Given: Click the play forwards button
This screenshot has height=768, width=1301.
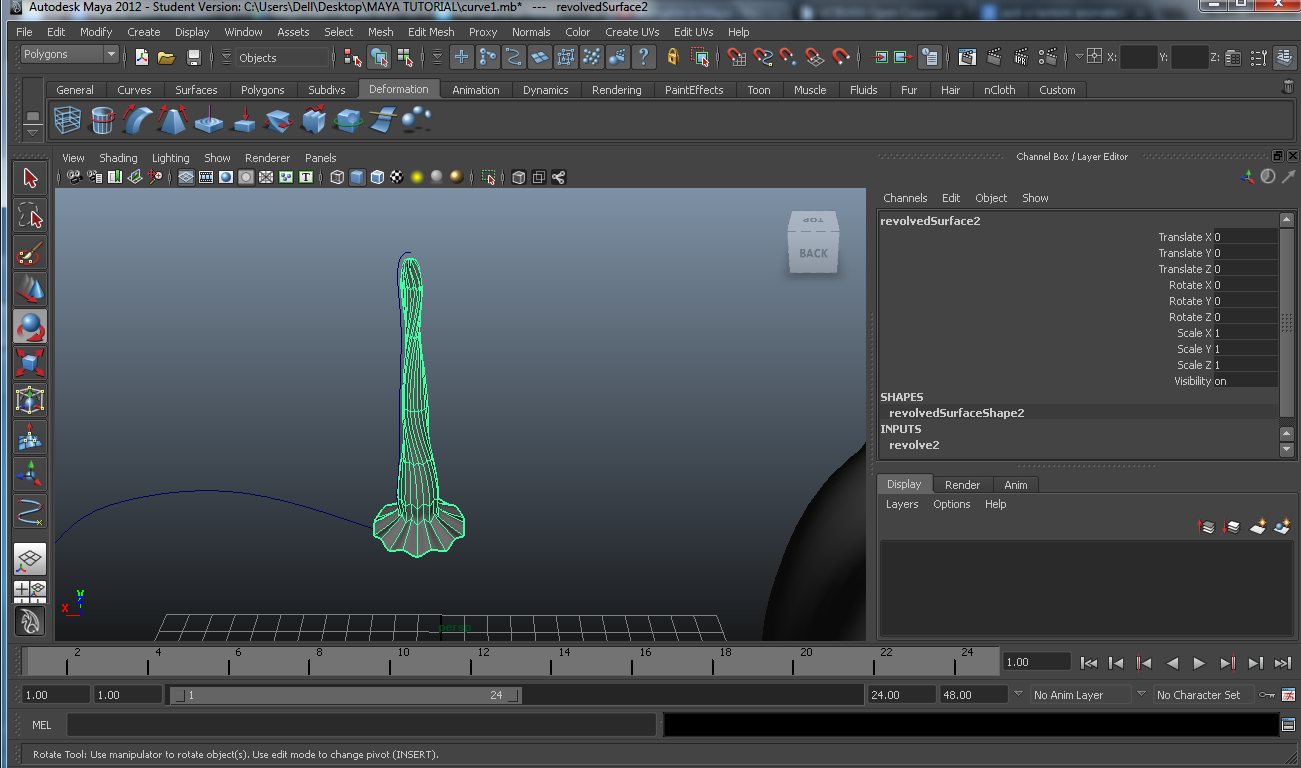Looking at the screenshot, I should point(1199,662).
